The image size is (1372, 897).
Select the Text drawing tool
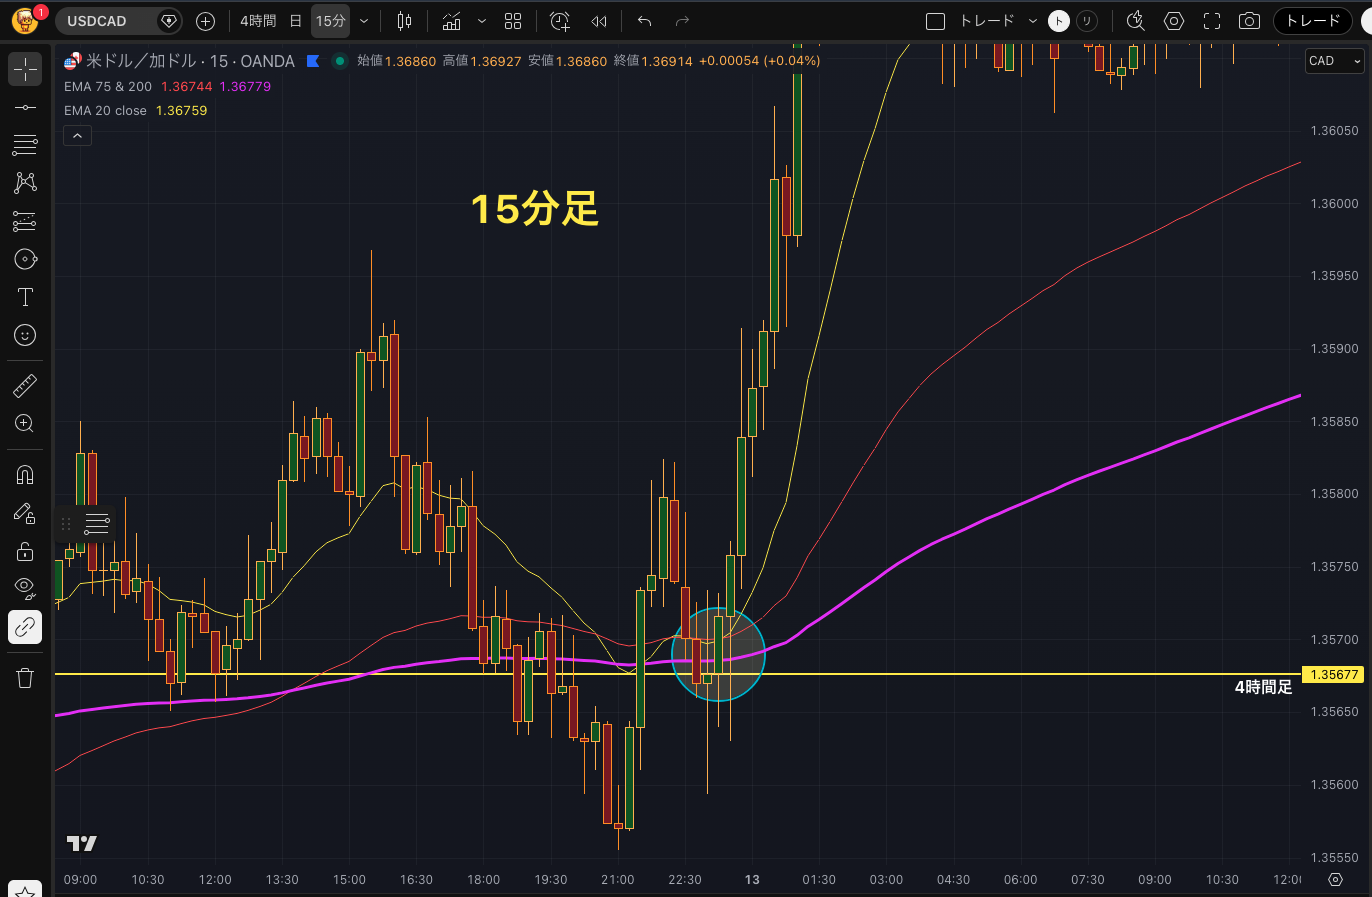[25, 297]
